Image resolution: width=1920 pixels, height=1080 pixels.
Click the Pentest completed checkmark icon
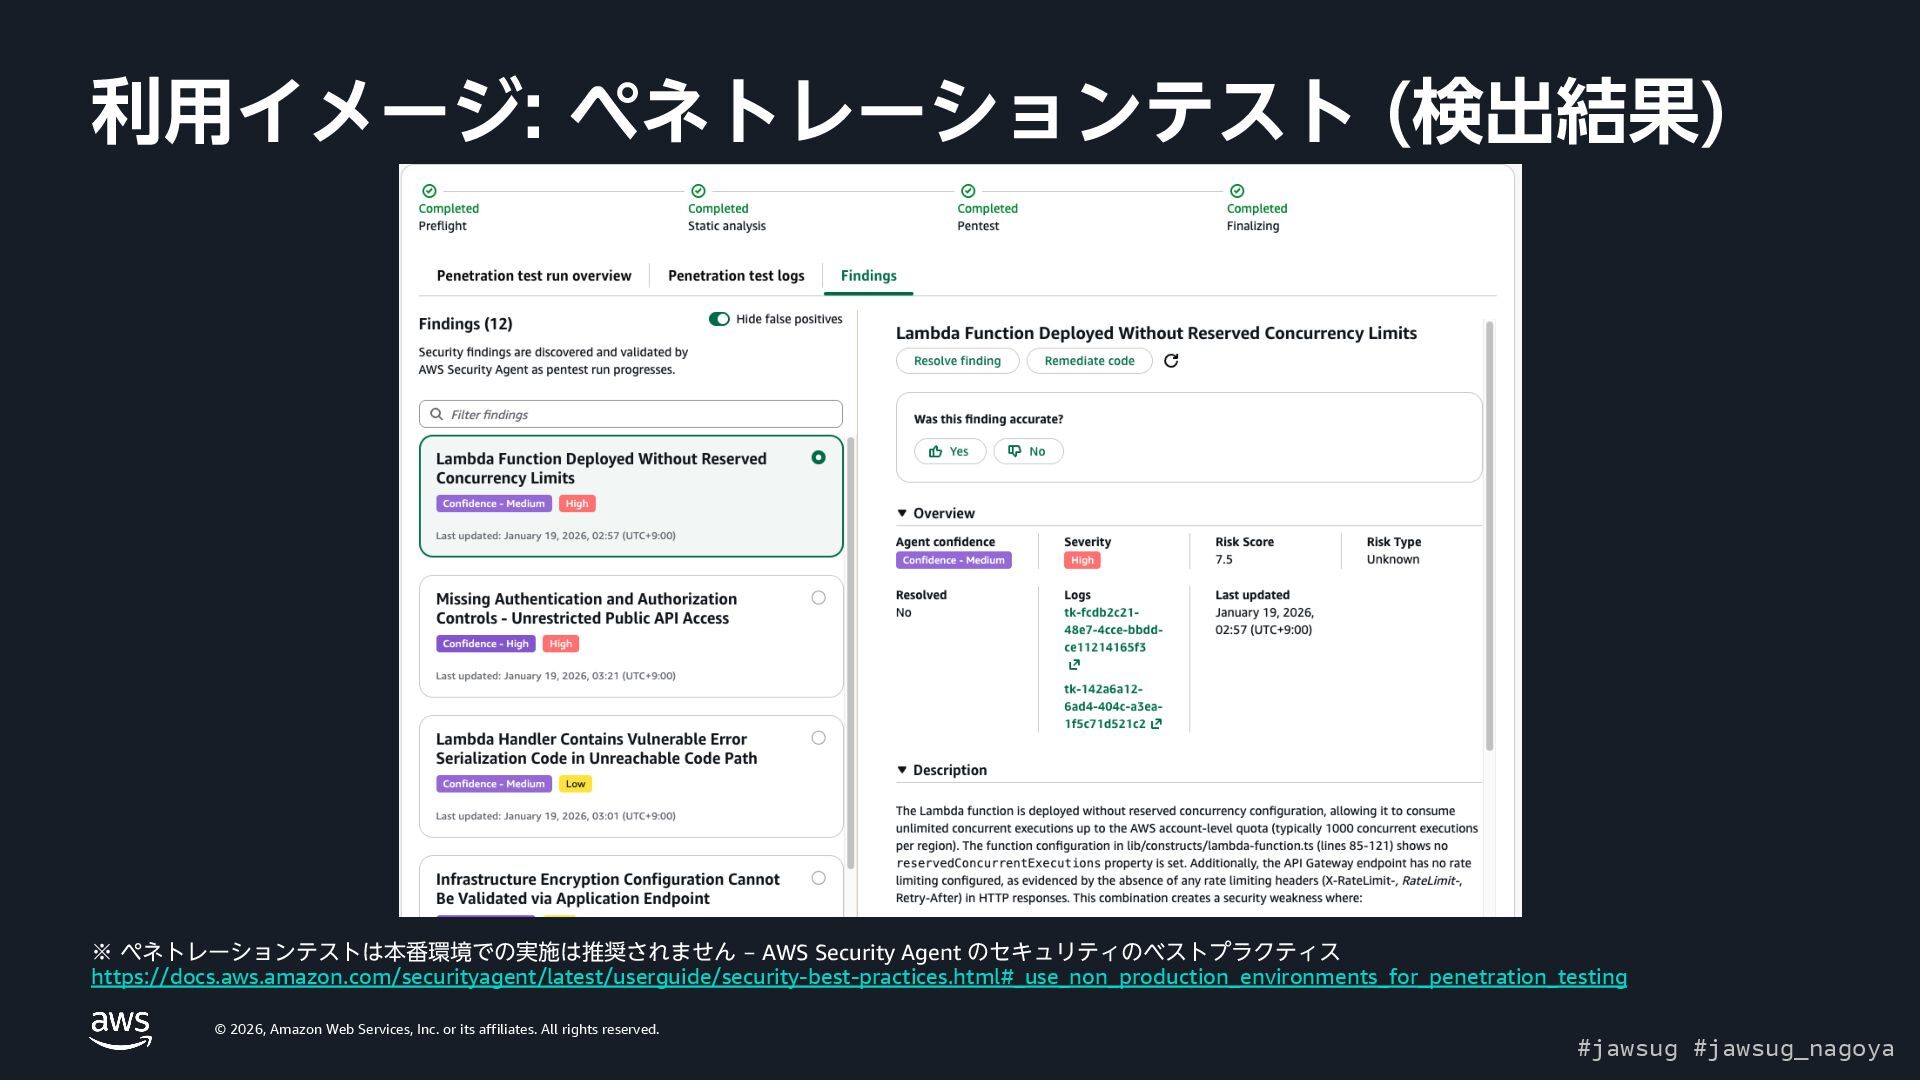(x=967, y=191)
